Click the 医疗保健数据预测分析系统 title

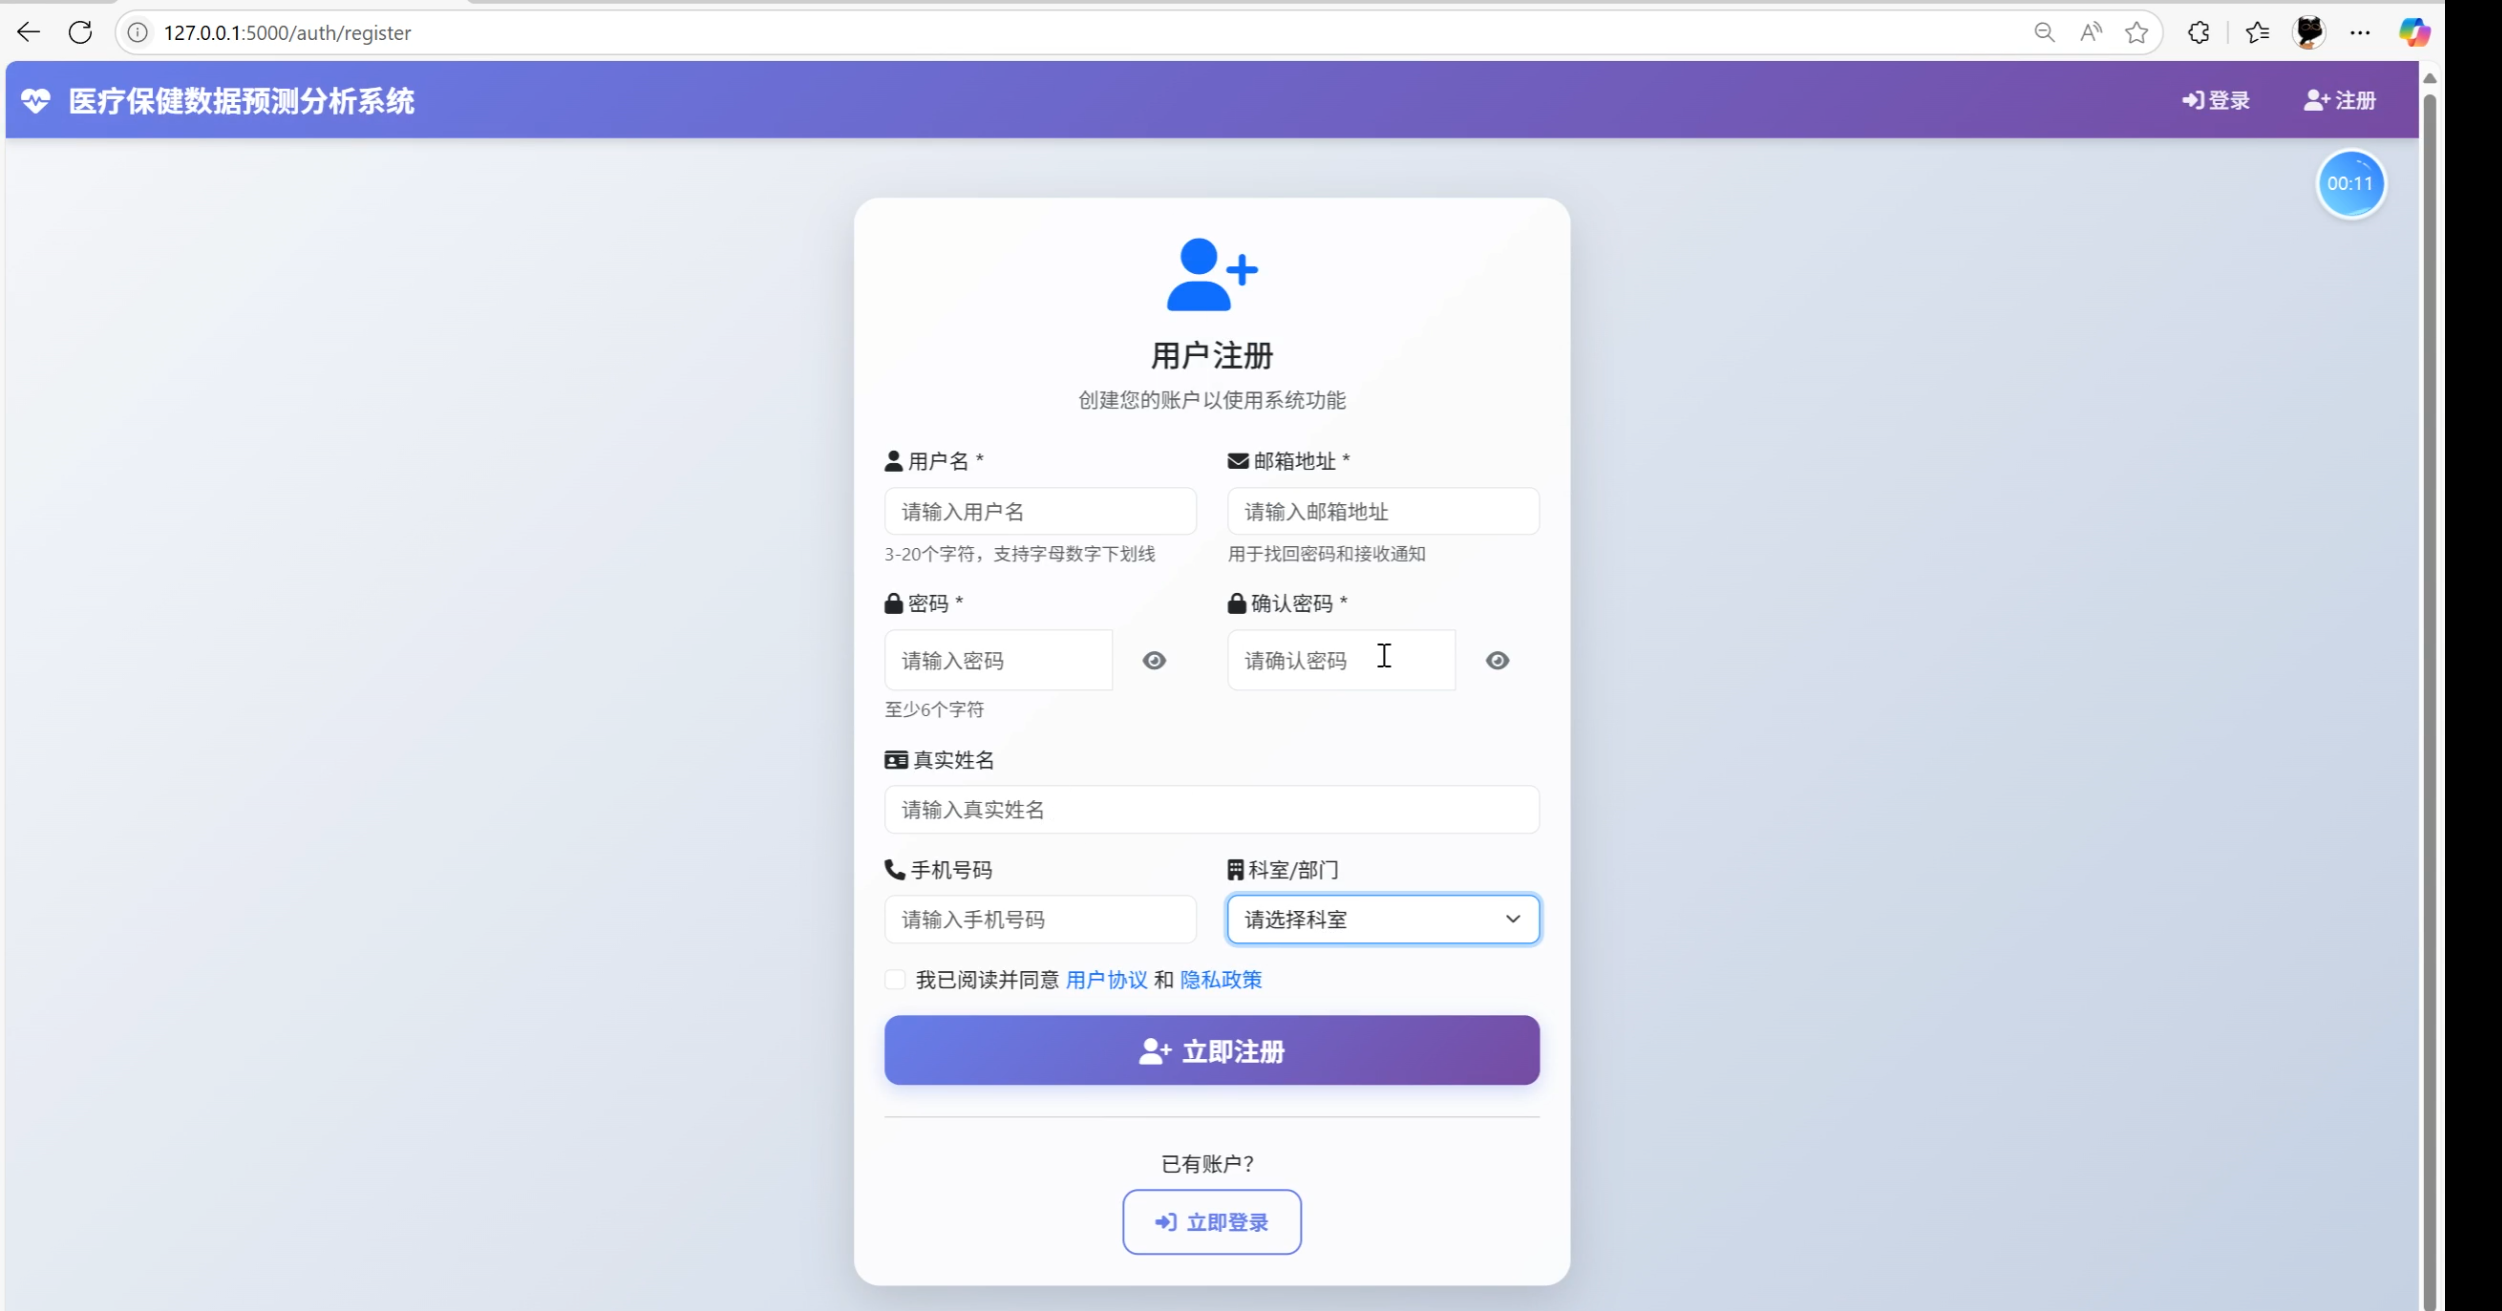pos(241,101)
